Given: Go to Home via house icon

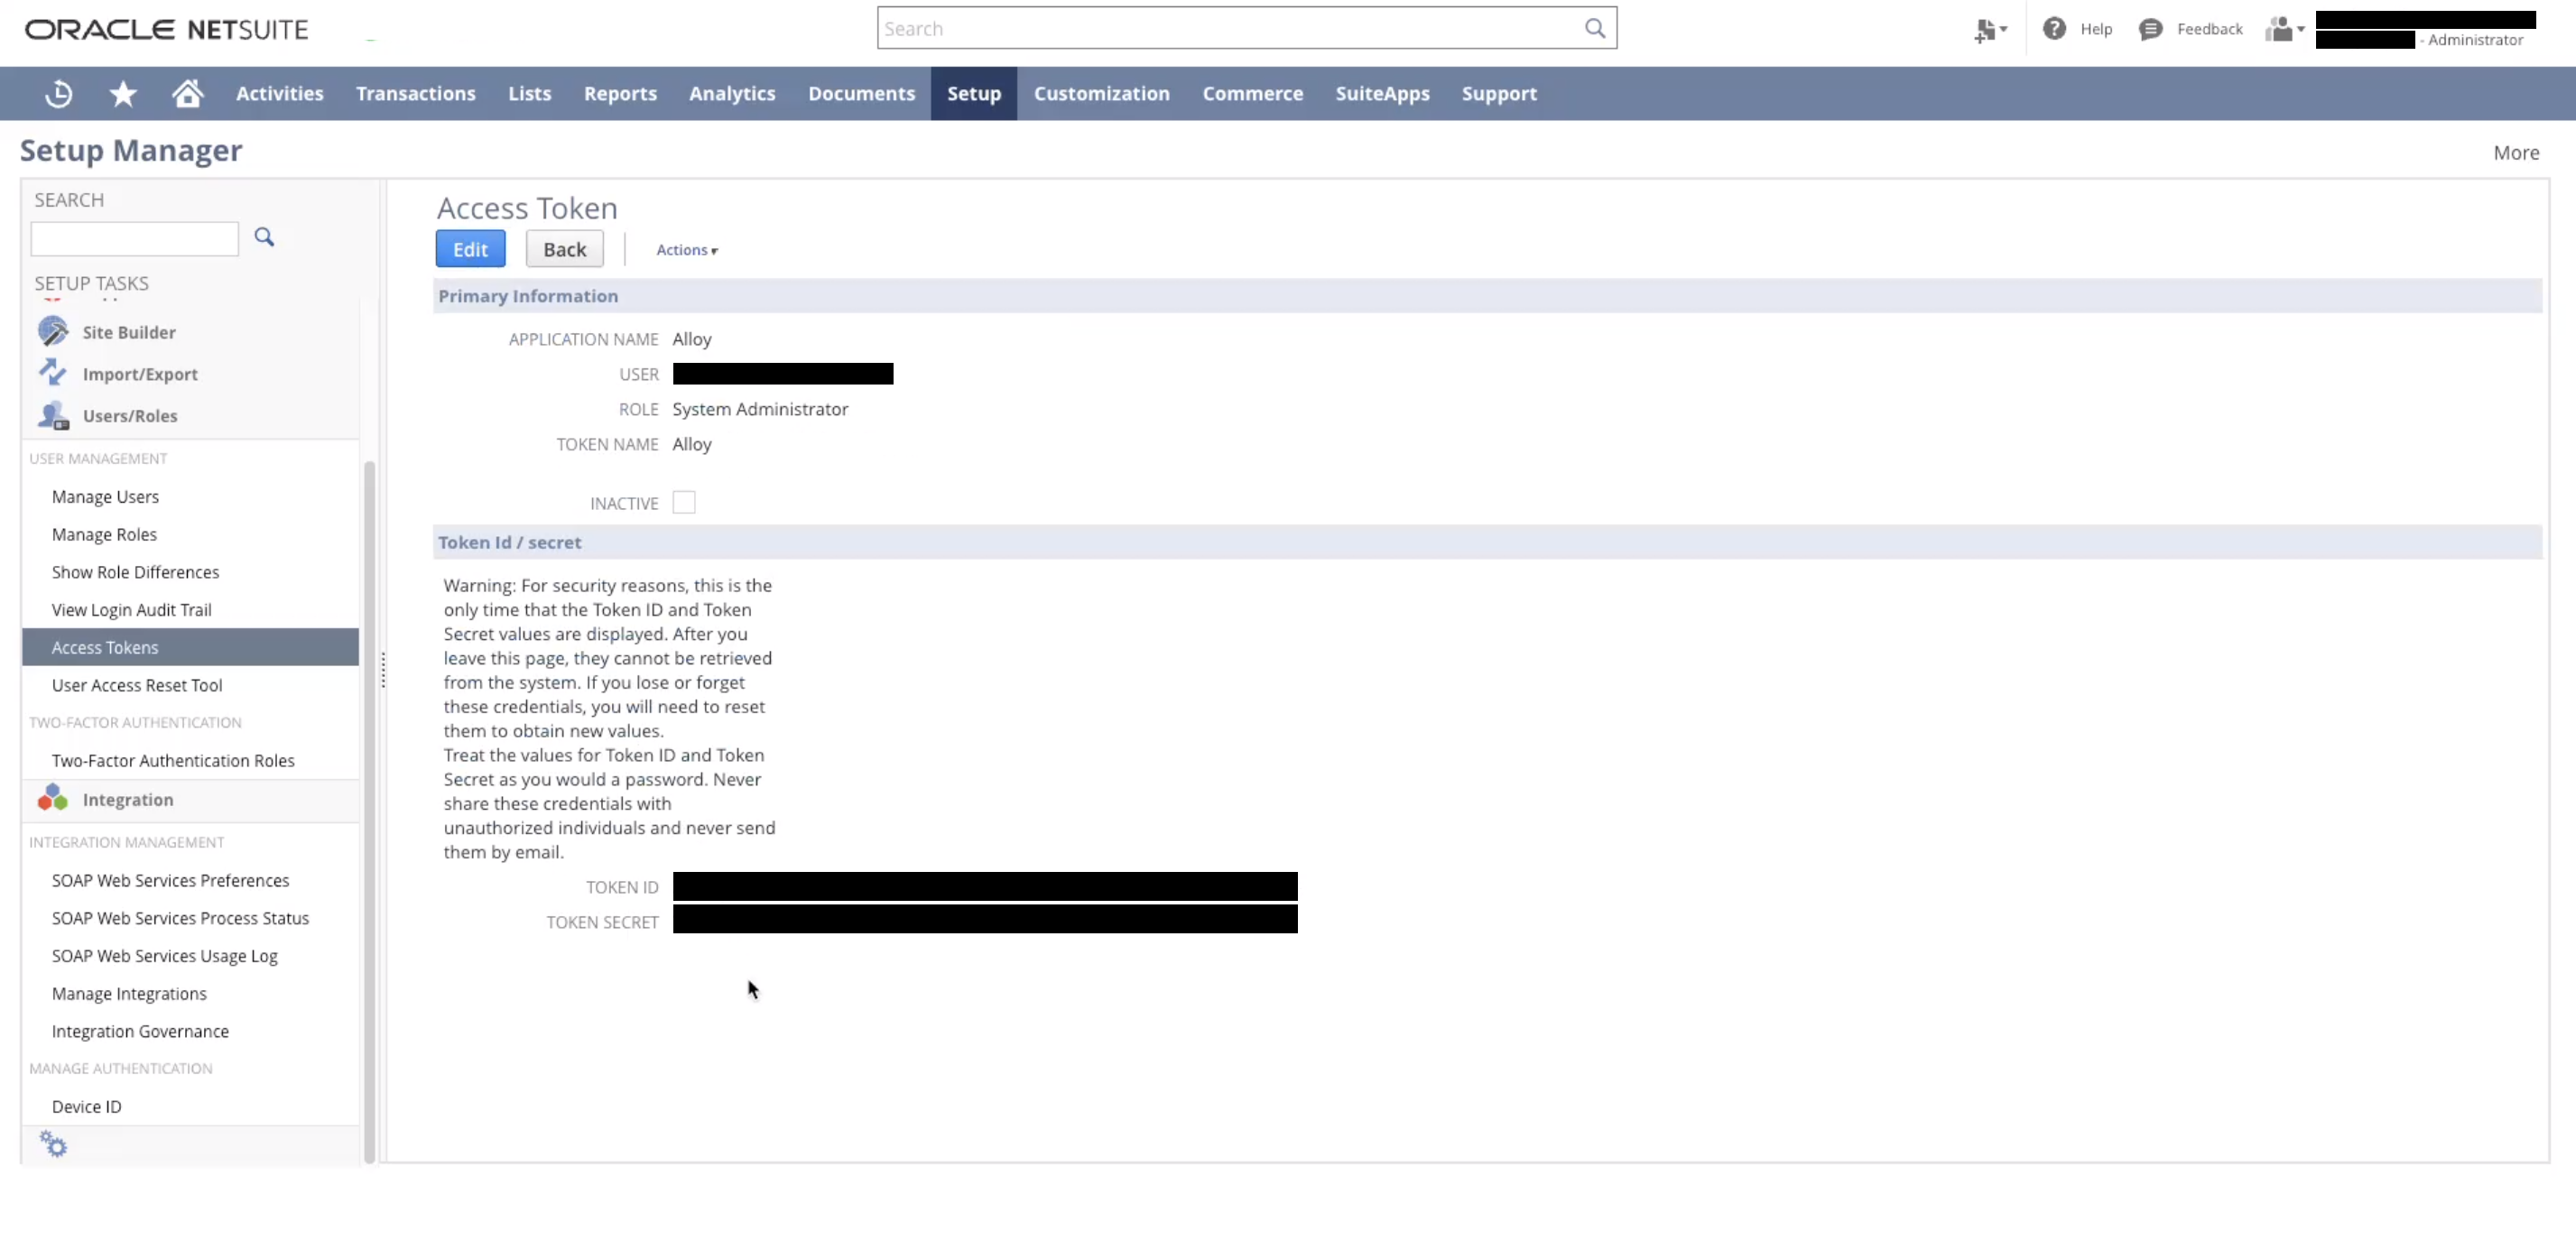Looking at the screenshot, I should [x=187, y=94].
